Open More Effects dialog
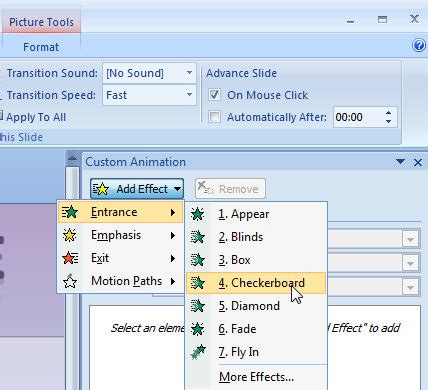 (256, 377)
